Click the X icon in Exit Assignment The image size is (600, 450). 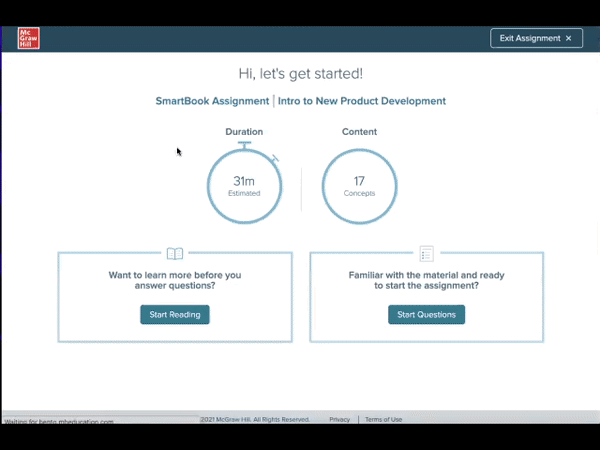[569, 38]
